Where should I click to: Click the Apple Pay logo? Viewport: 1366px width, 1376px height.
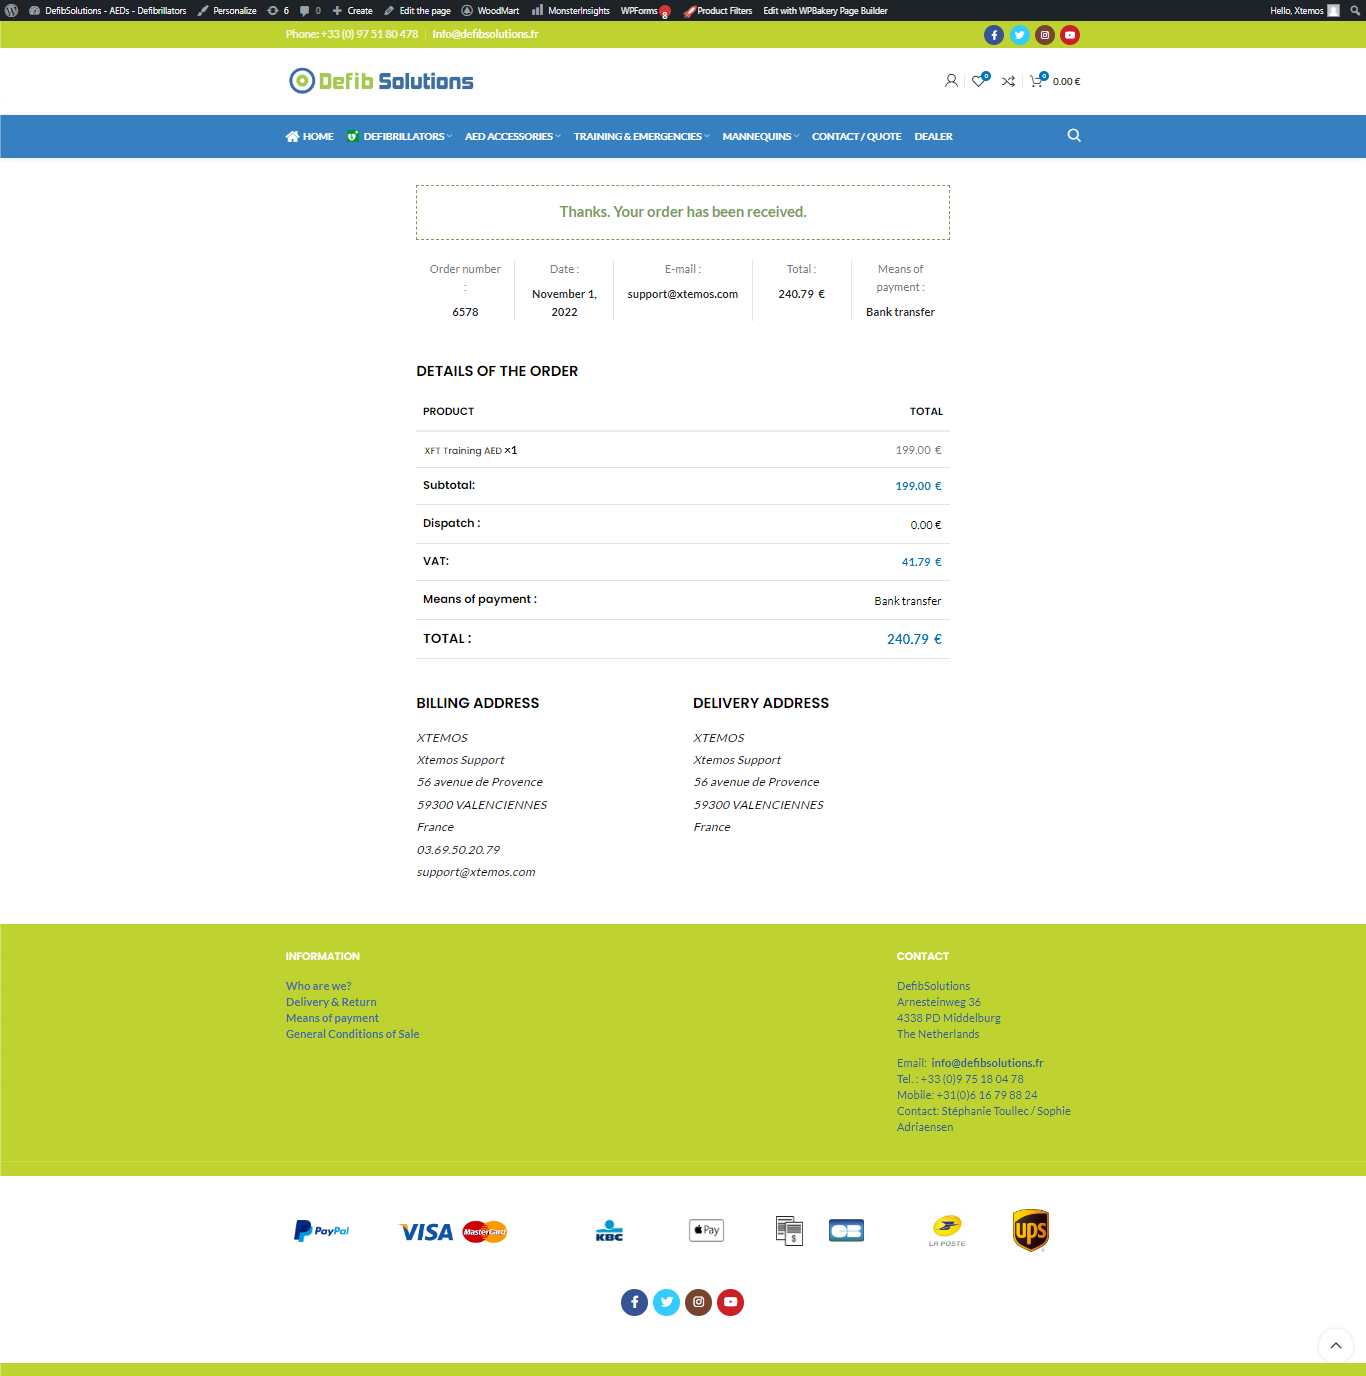coord(706,1230)
